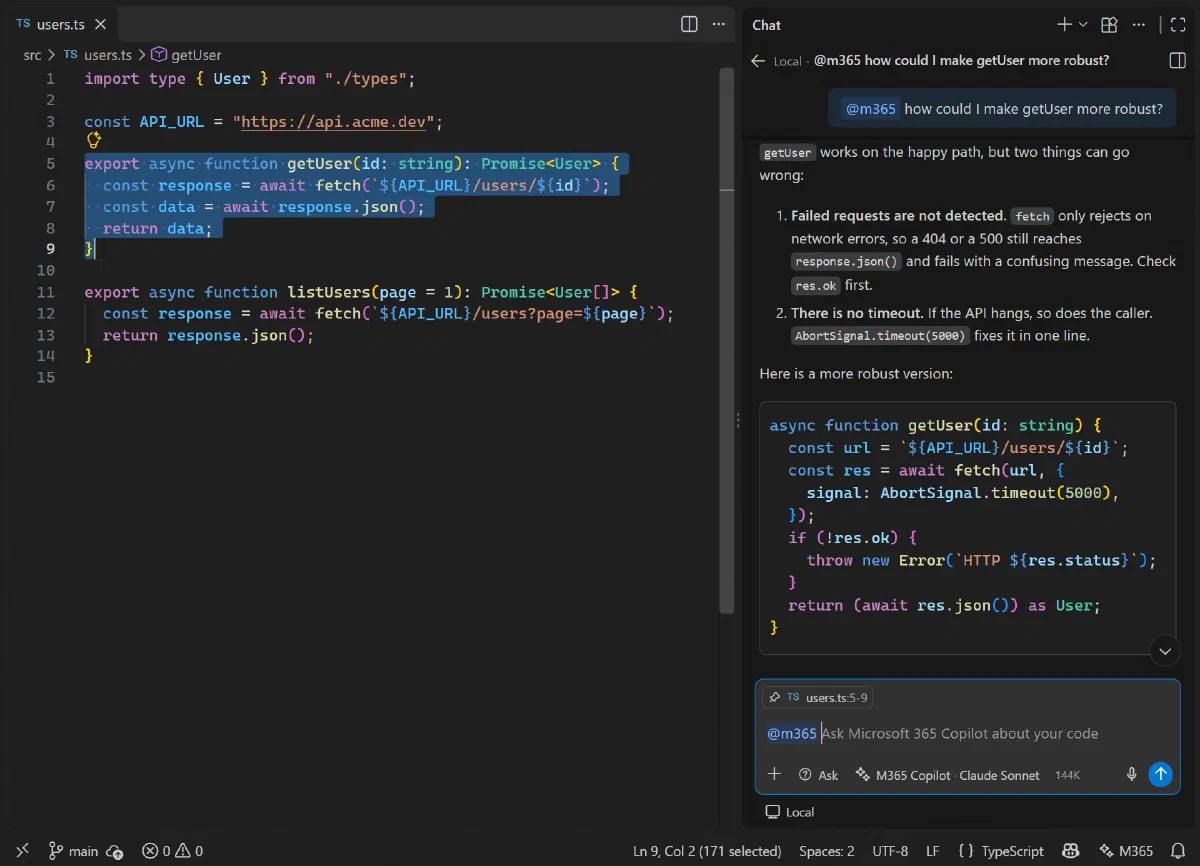Change end of line sequence LF
1200x866 pixels.
pyautogui.click(x=932, y=851)
